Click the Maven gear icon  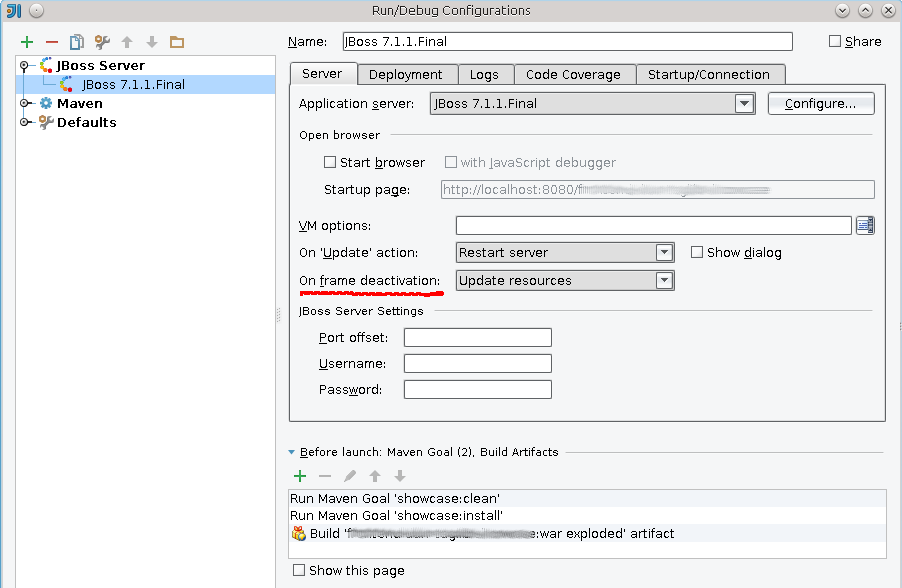point(46,104)
